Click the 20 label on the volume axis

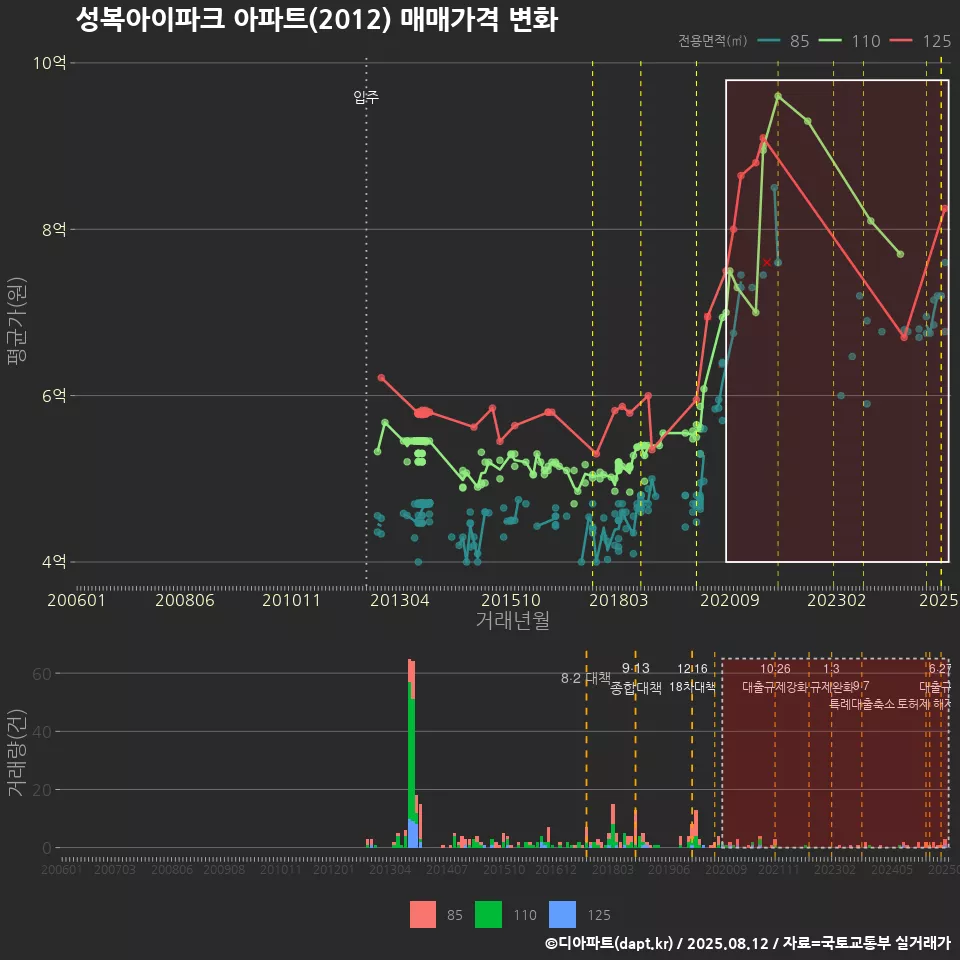[42, 790]
